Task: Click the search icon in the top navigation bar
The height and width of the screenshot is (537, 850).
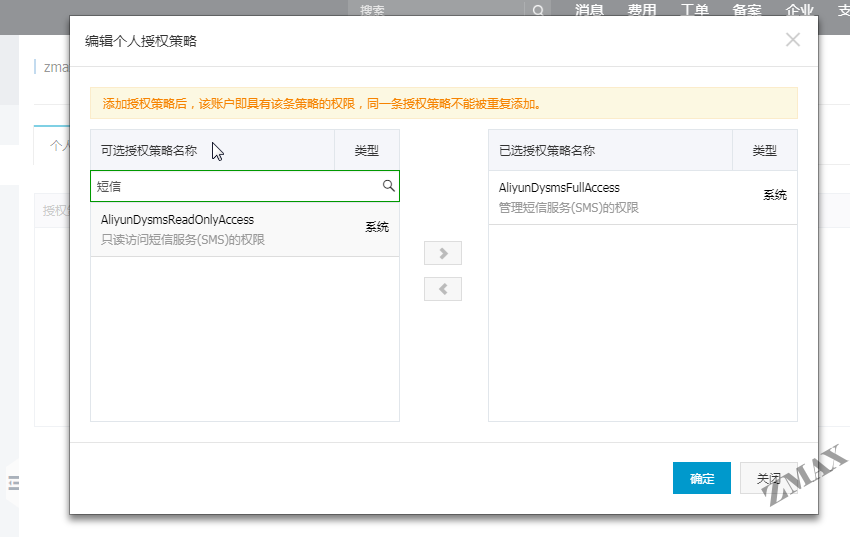Action: pyautogui.click(x=538, y=10)
